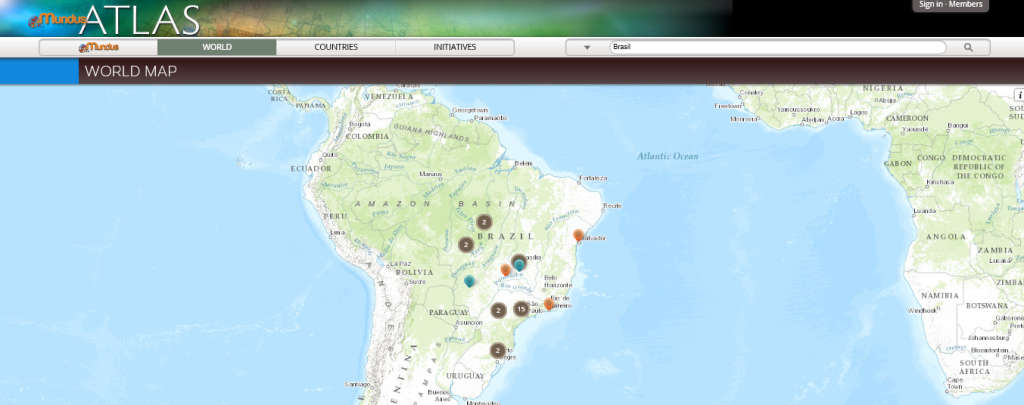Click the 'GABON' country label
Viewport: 1024px width, 405px height.
(x=898, y=164)
